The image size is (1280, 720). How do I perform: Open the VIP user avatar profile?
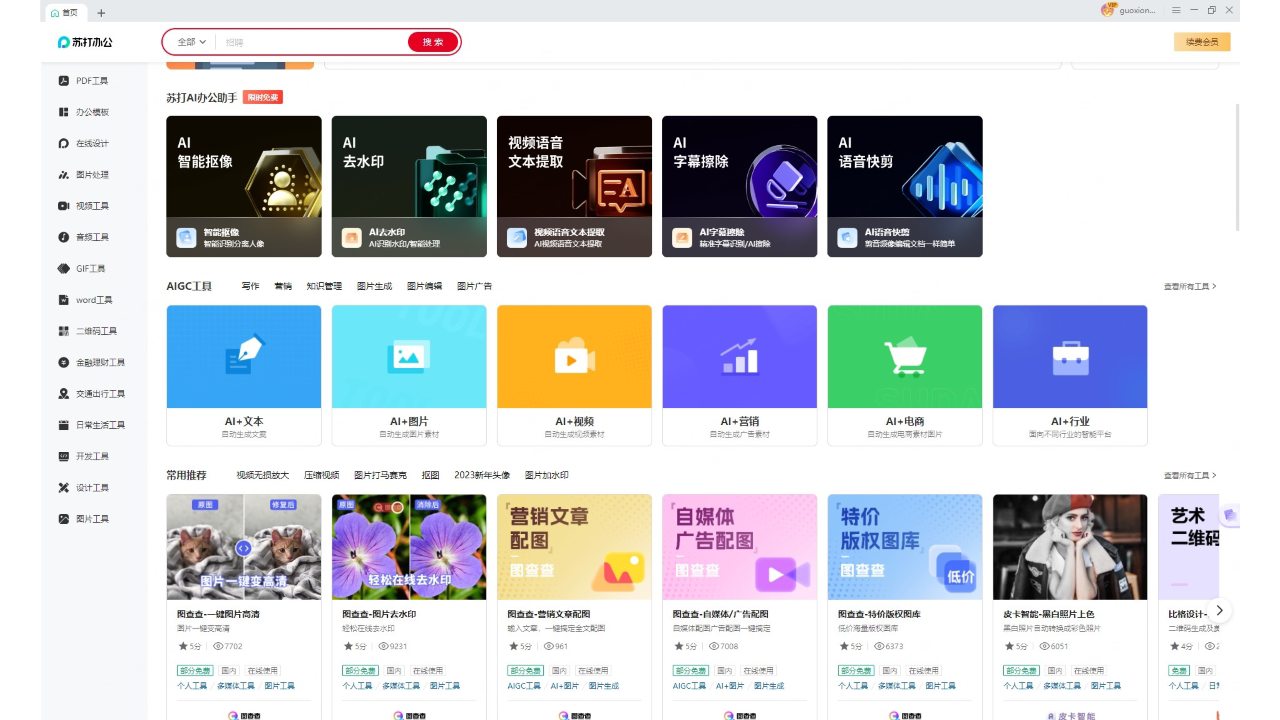(x=1108, y=10)
